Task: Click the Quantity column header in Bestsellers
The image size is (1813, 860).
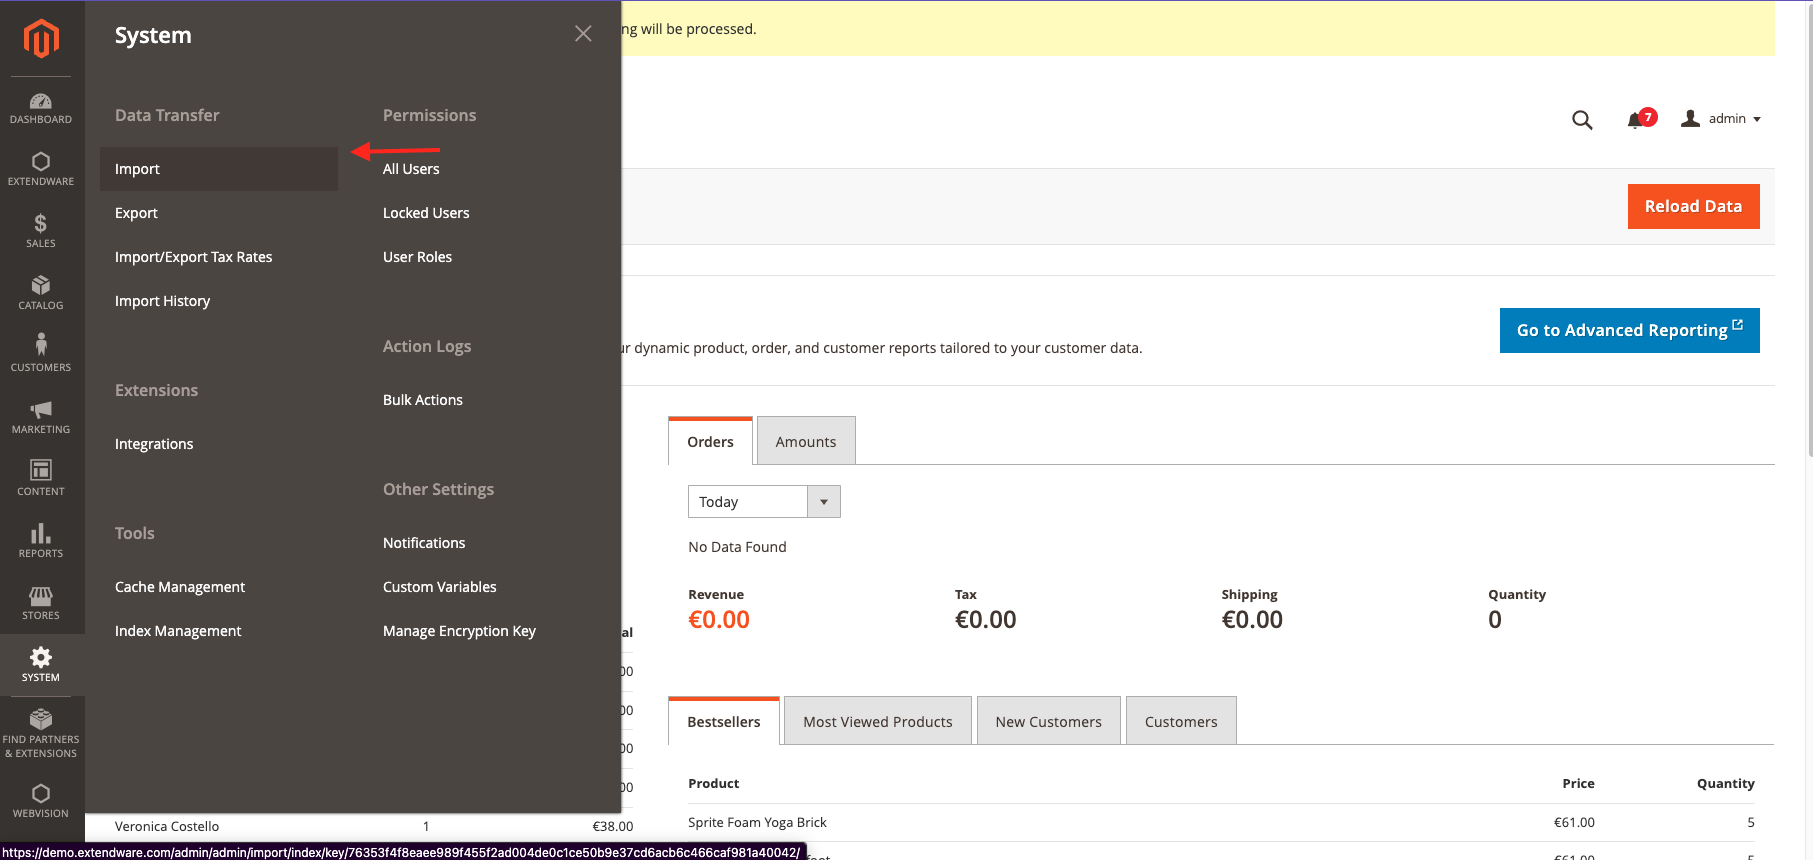Action: point(1725,783)
